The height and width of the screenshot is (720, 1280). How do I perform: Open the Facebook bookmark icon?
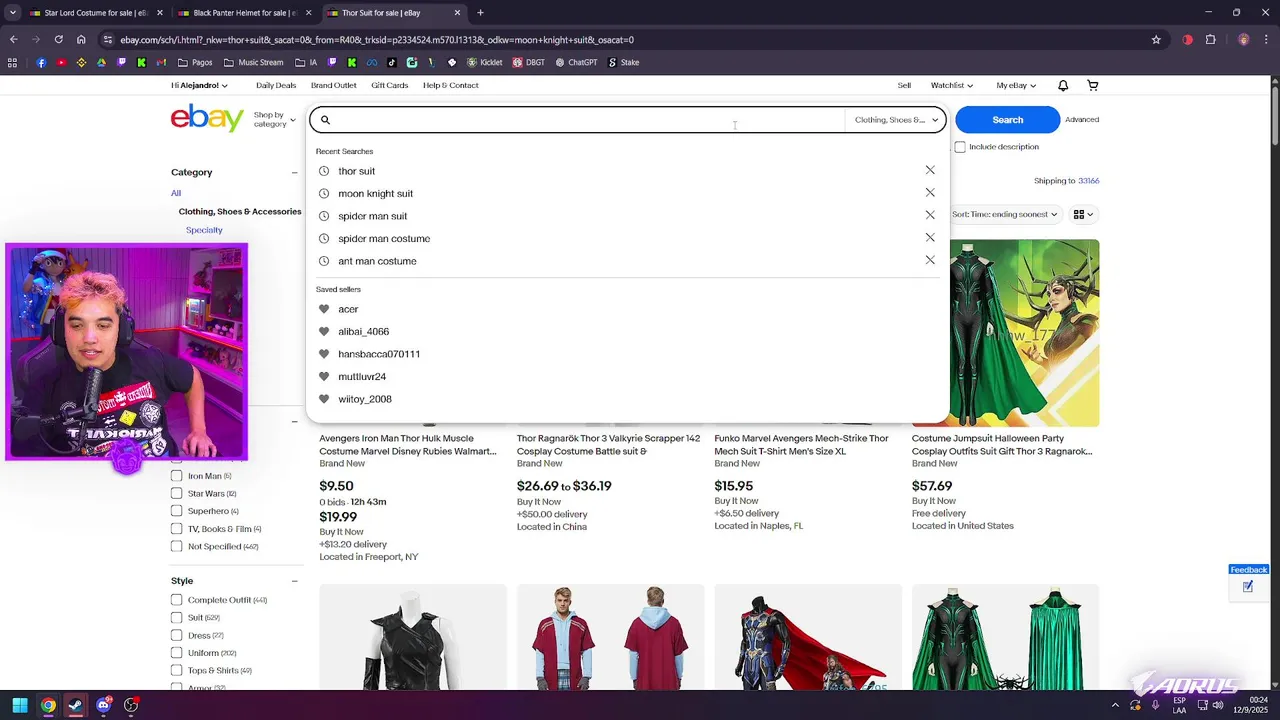[41, 62]
